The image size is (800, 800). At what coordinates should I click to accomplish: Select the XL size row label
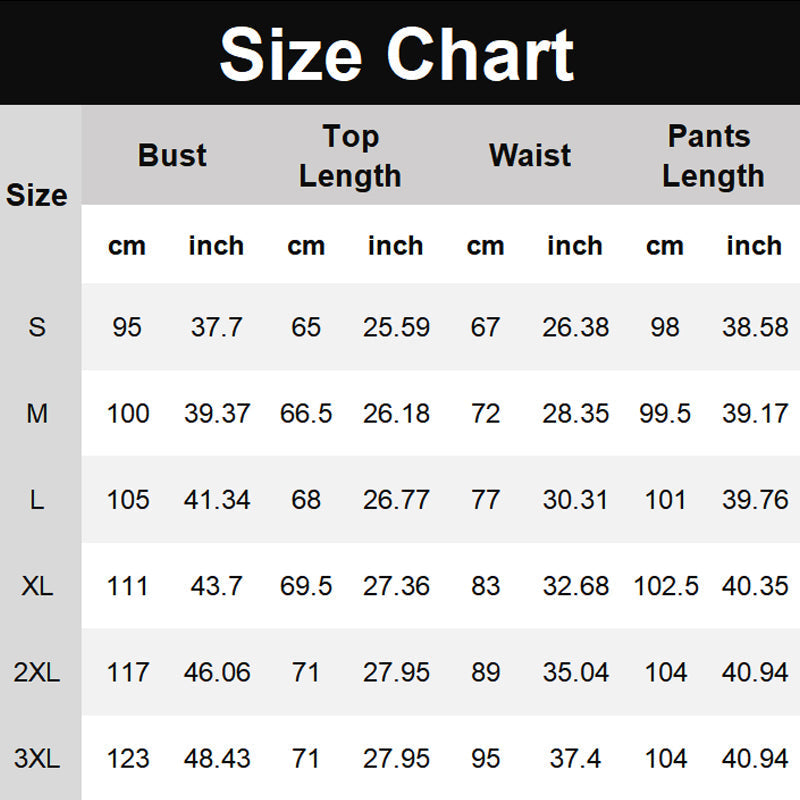(37, 586)
